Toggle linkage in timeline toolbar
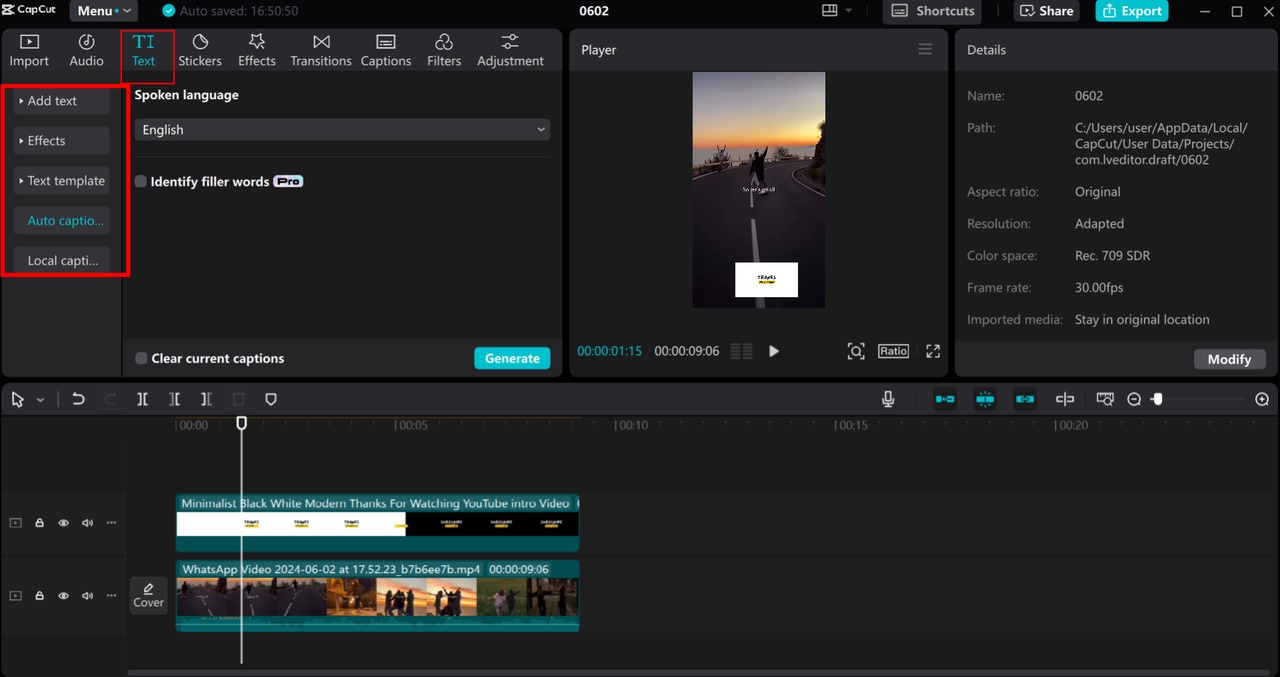Image resolution: width=1280 pixels, height=677 pixels. click(x=1025, y=399)
